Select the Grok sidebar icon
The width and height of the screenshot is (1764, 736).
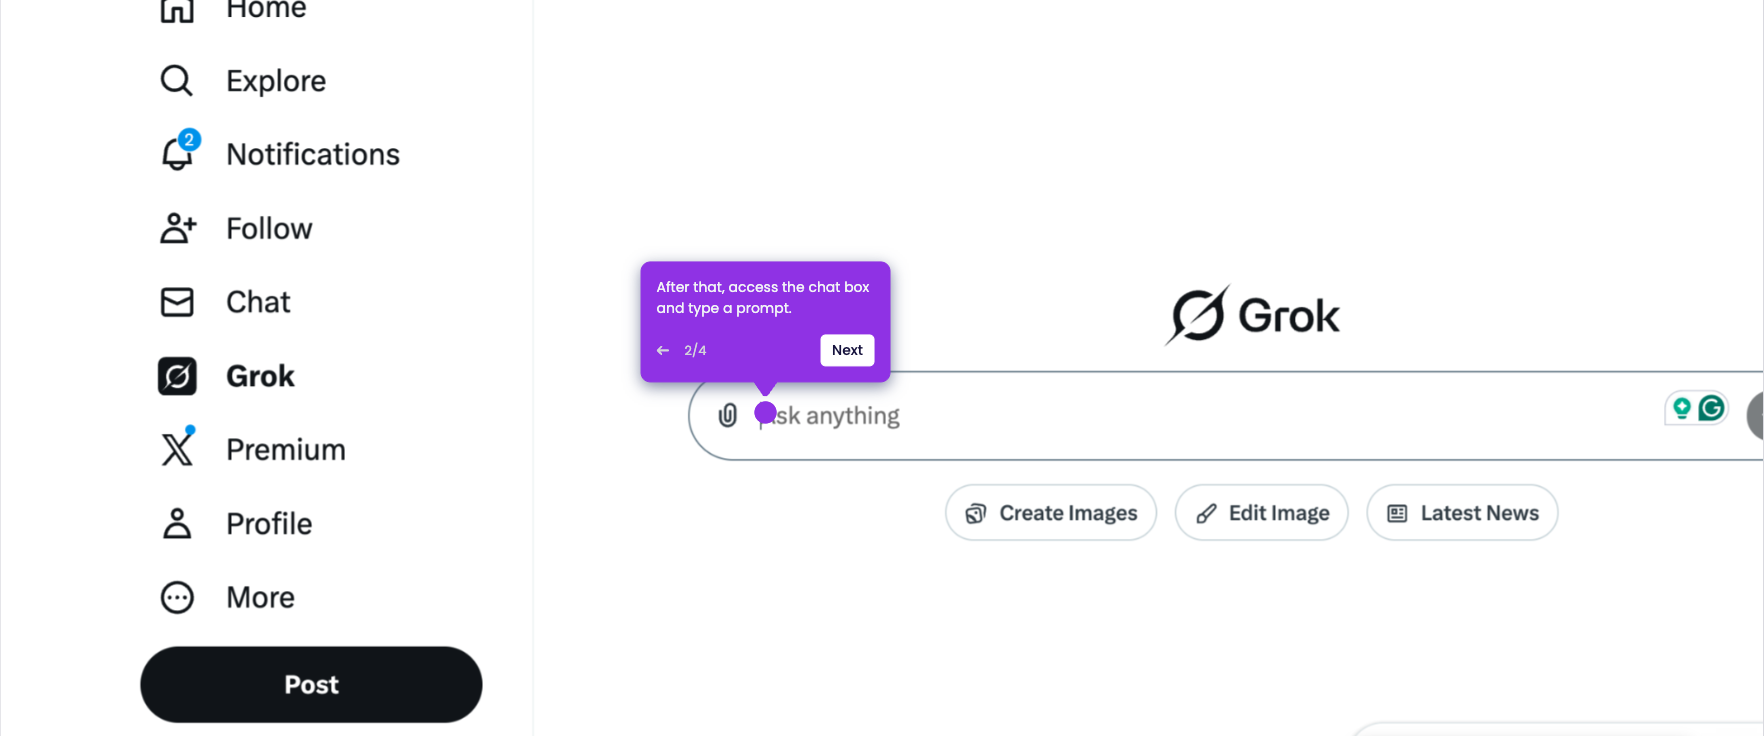177,376
